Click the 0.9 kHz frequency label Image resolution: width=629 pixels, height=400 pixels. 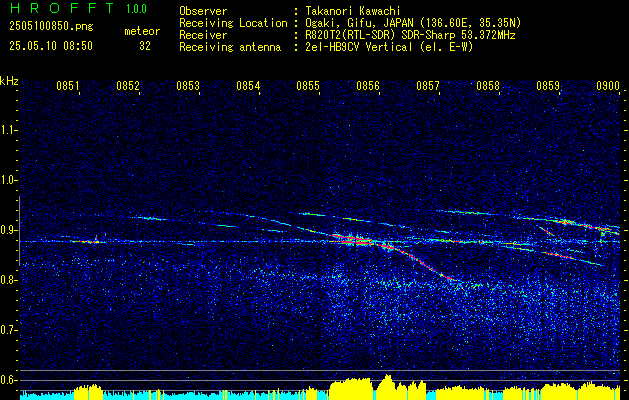[8, 230]
